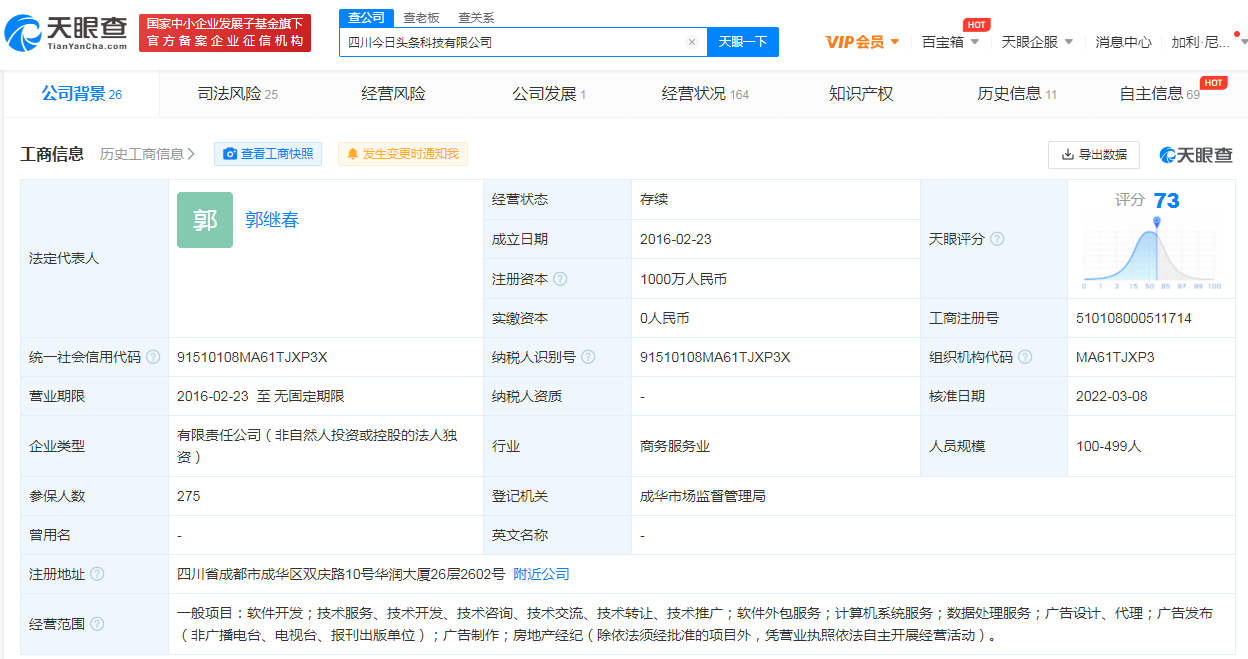Open the 历史信息 tab

coord(1017,94)
